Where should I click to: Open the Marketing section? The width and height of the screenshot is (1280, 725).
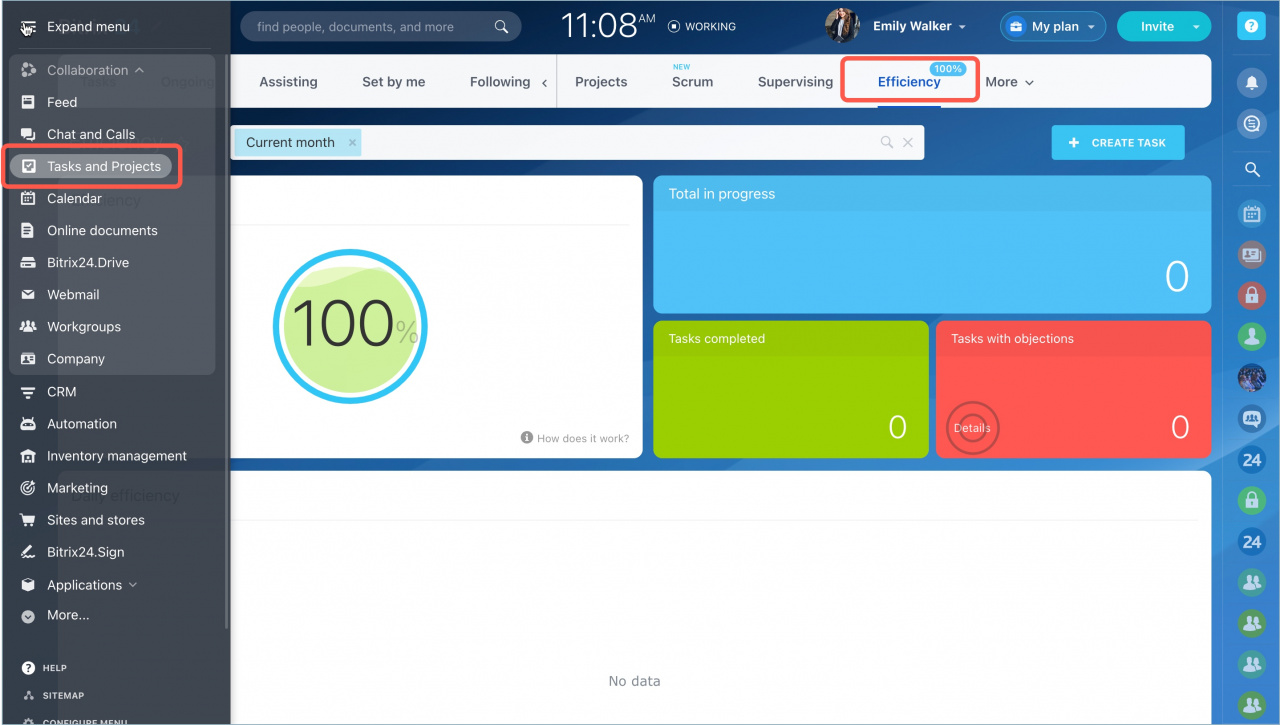click(x=77, y=488)
